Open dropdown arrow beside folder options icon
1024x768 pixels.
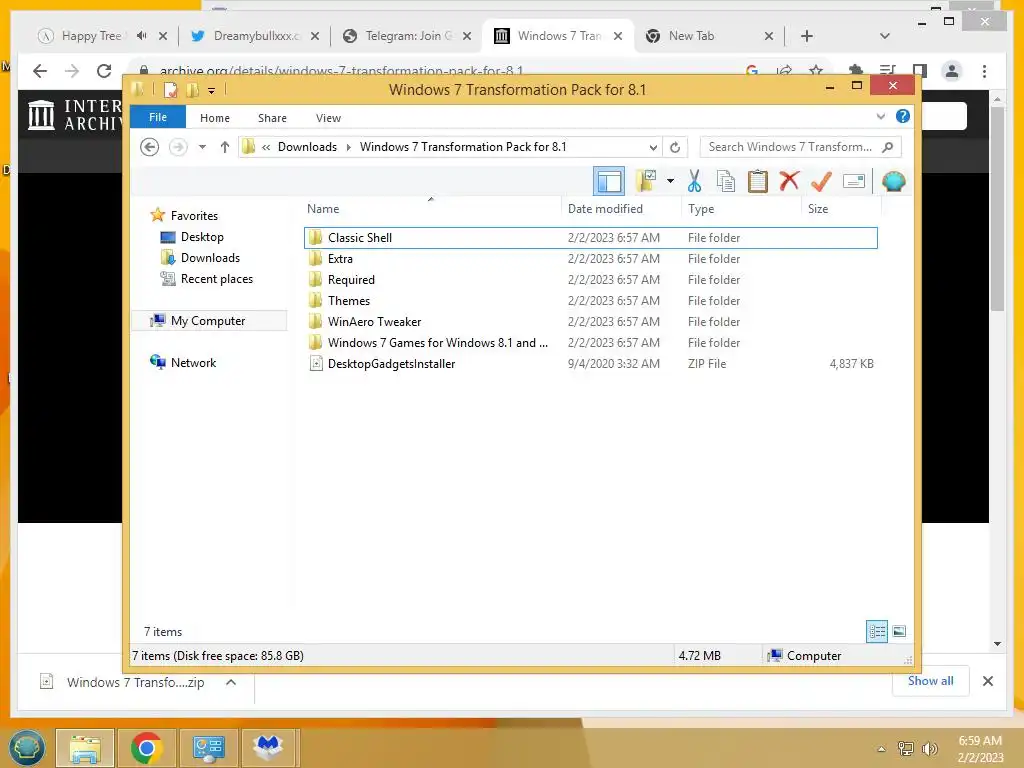670,181
